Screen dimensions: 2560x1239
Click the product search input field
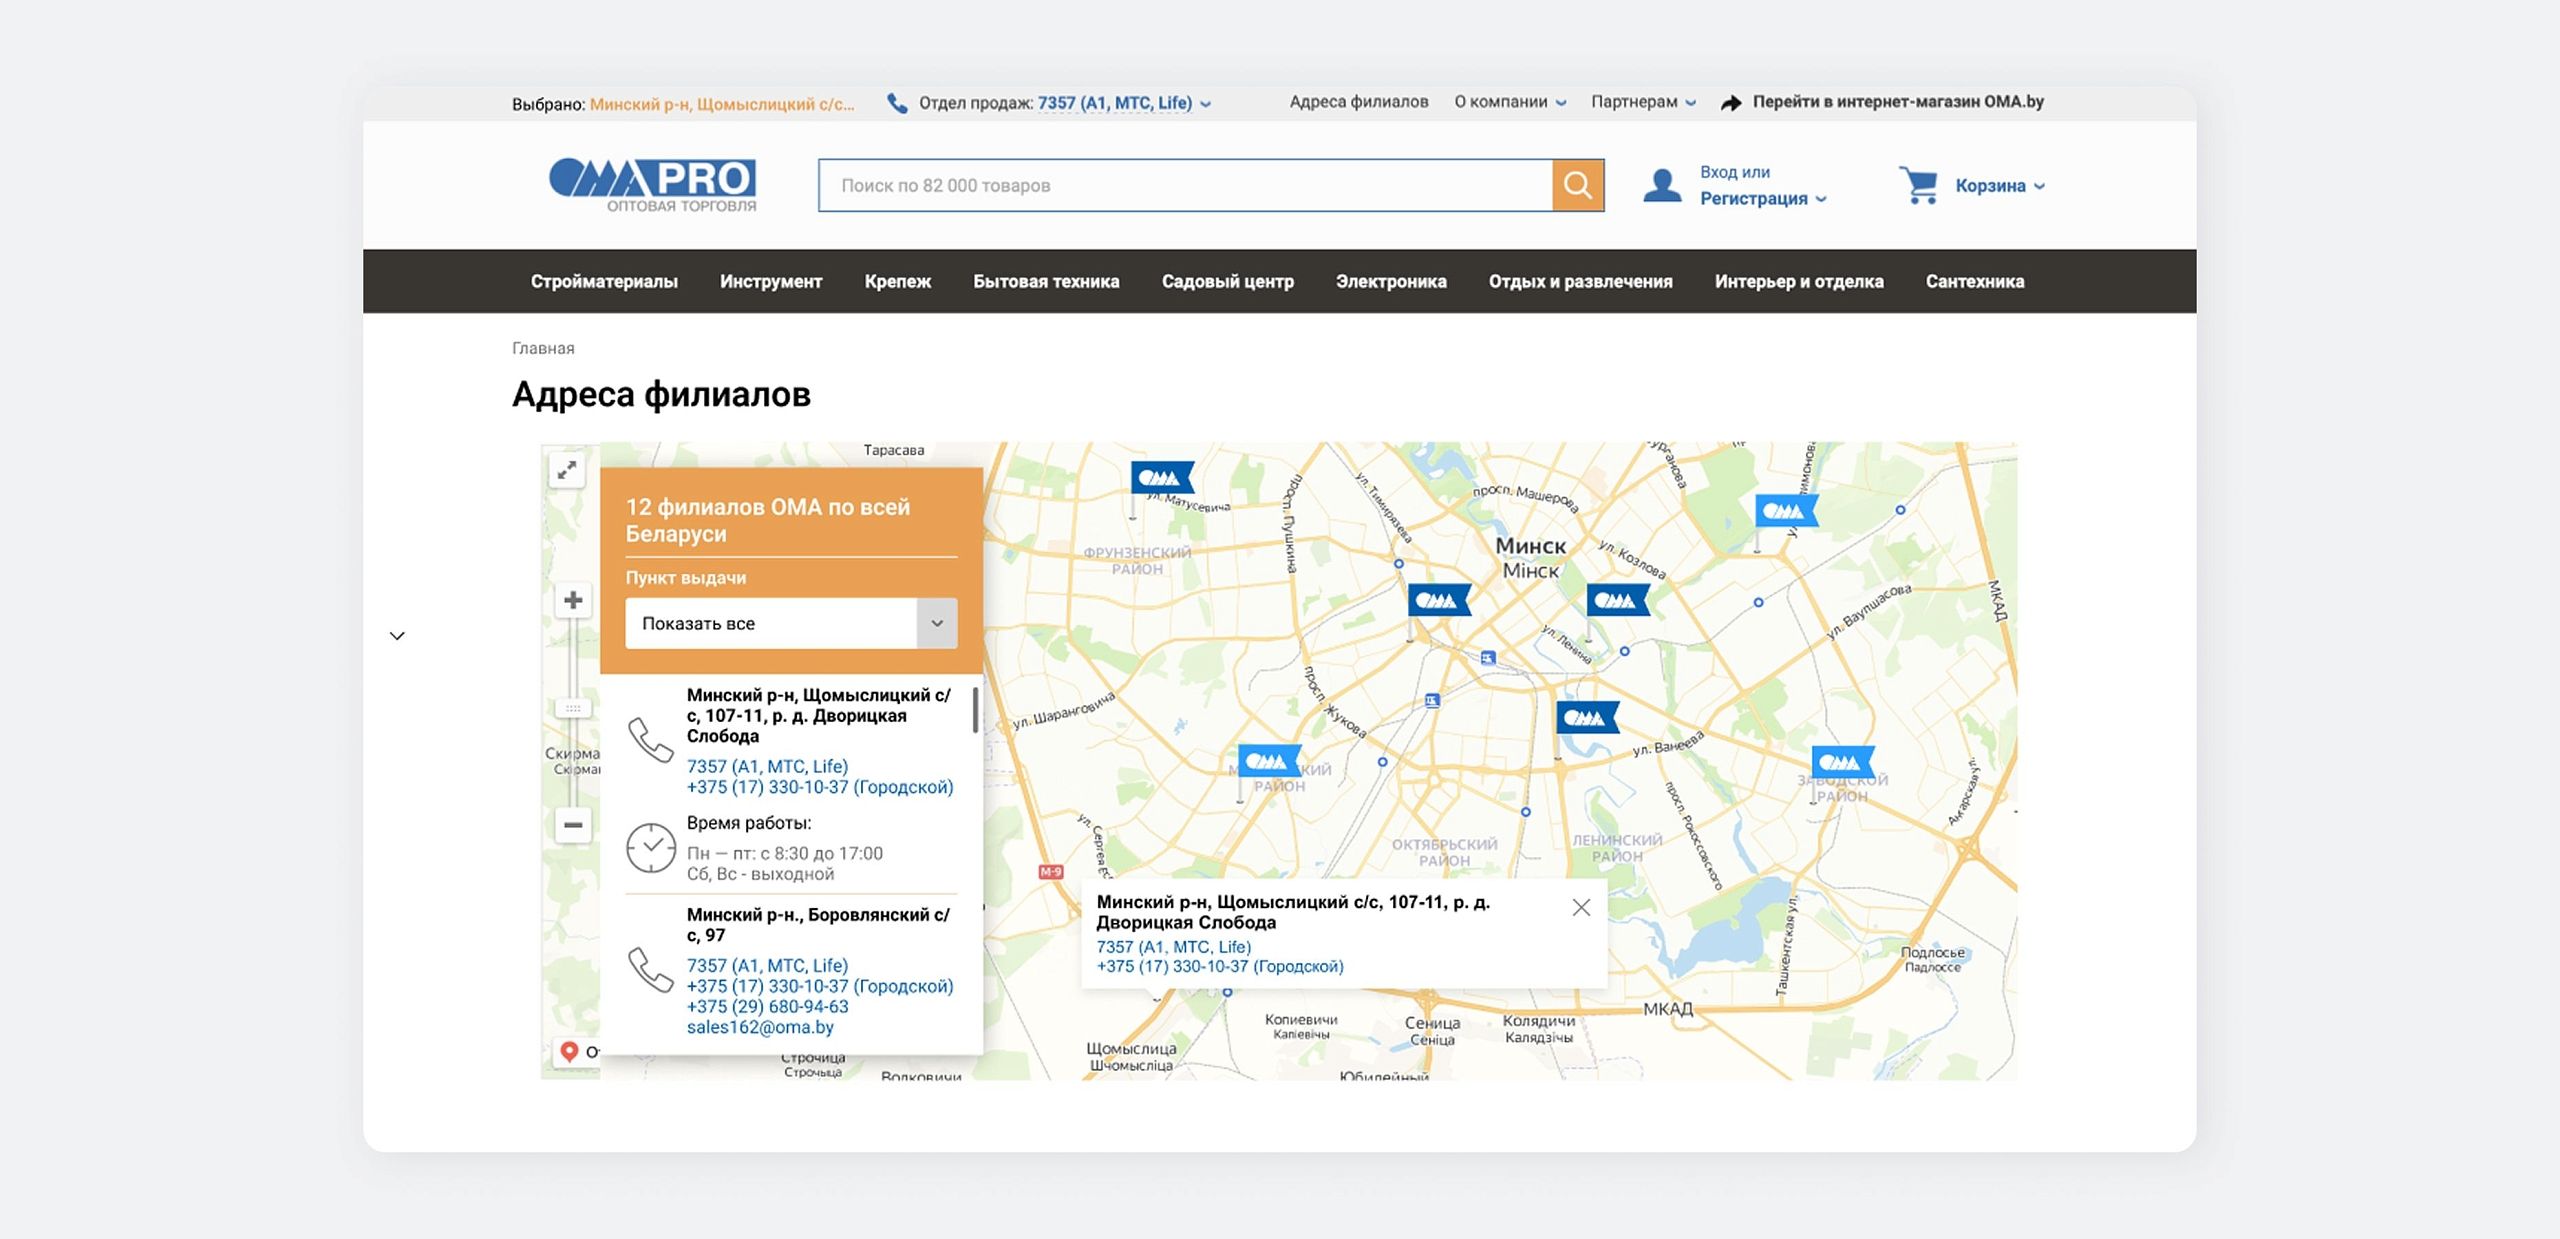click(1185, 185)
